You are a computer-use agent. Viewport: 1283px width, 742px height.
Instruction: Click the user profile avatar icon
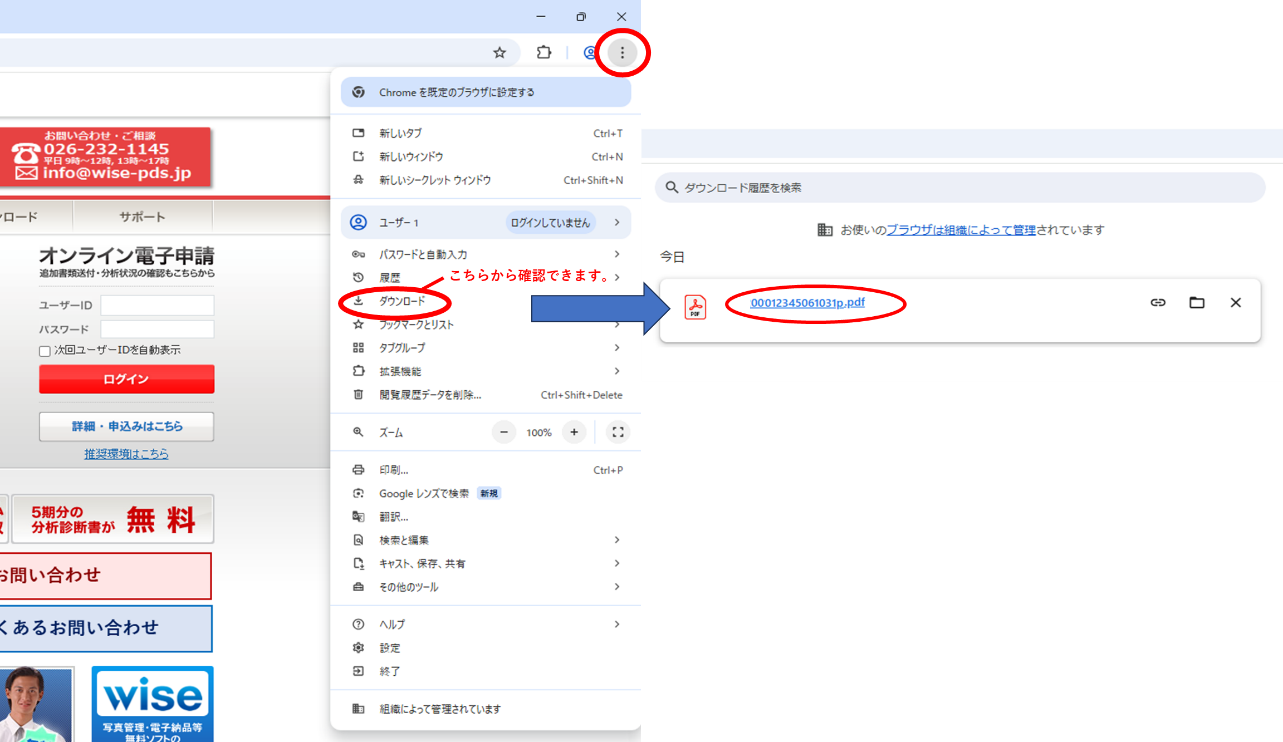[358, 222]
